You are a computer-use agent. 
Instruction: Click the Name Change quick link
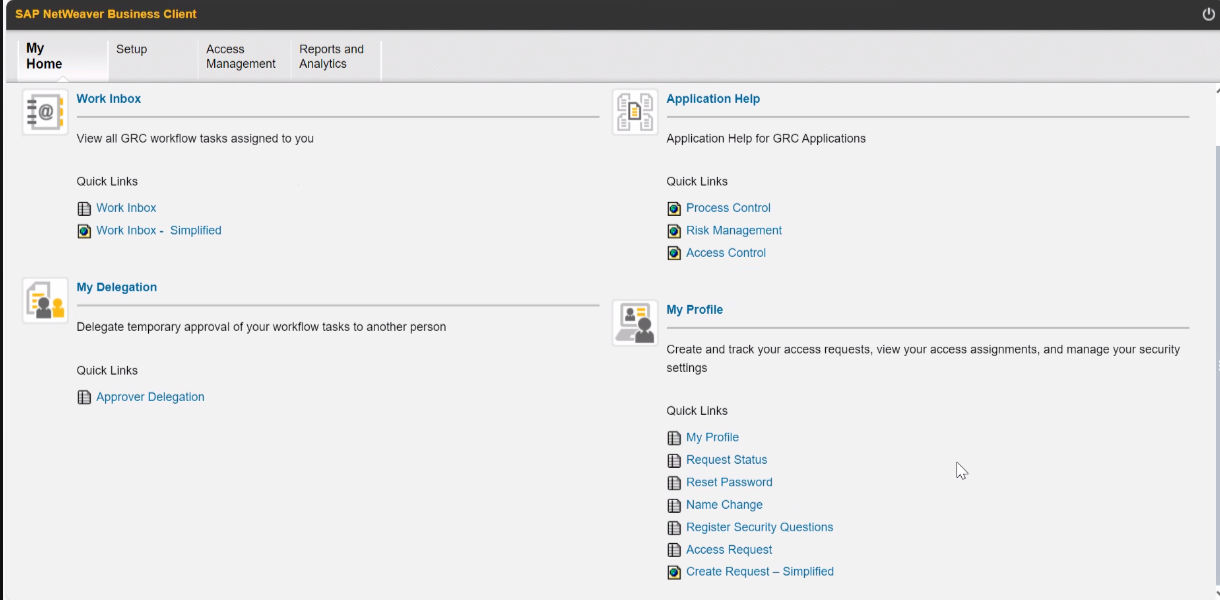(724, 505)
